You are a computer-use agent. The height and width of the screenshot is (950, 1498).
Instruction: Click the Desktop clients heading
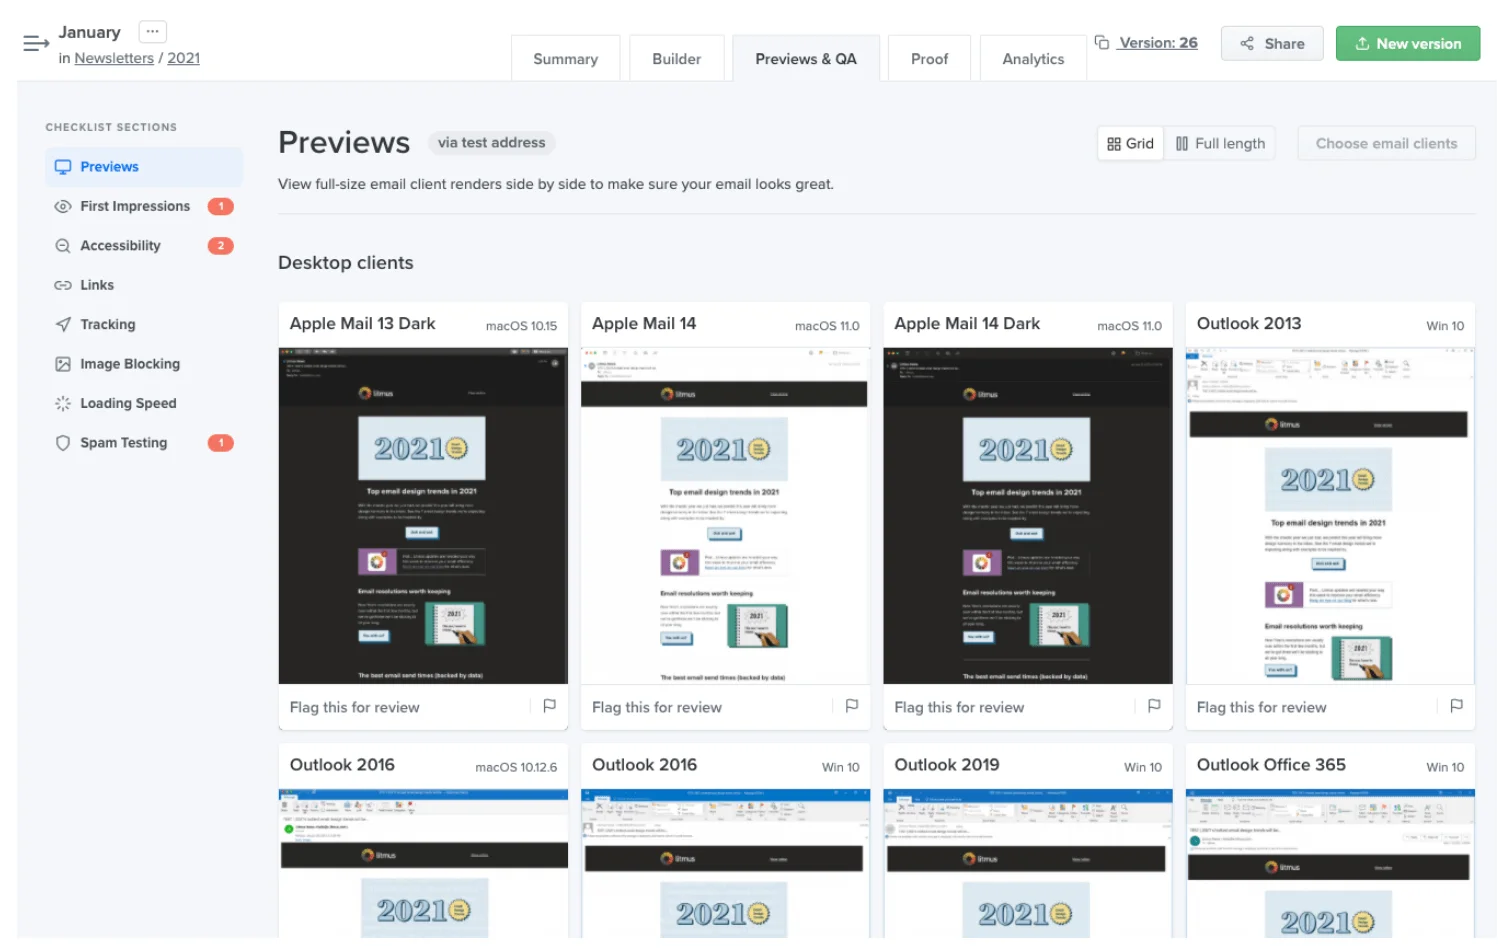346,263
